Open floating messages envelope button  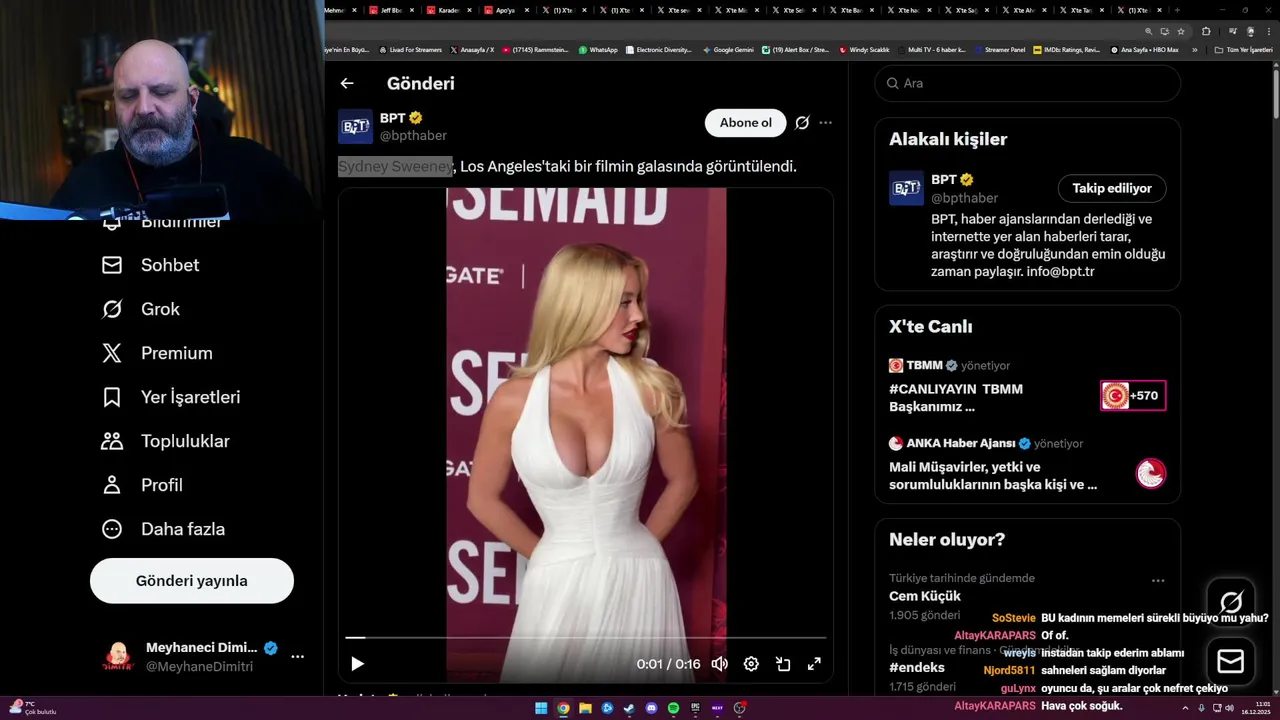pyautogui.click(x=1231, y=661)
